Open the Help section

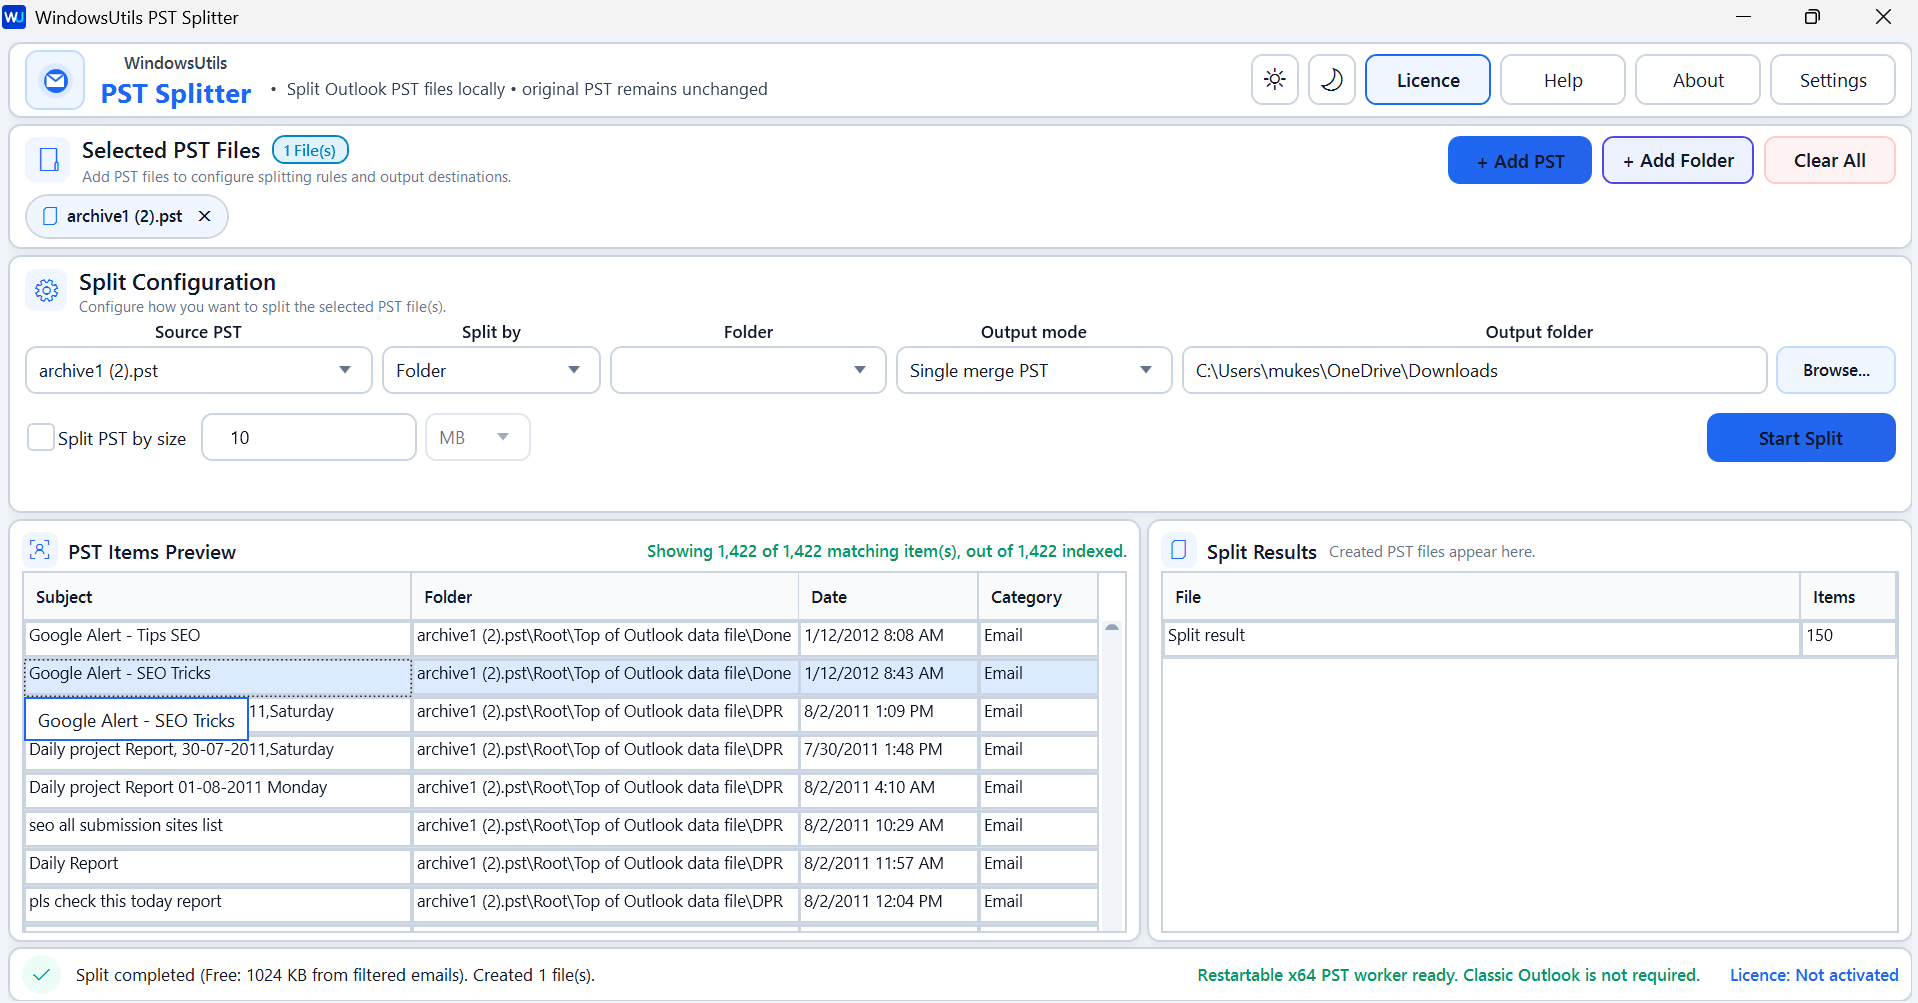[x=1562, y=80]
